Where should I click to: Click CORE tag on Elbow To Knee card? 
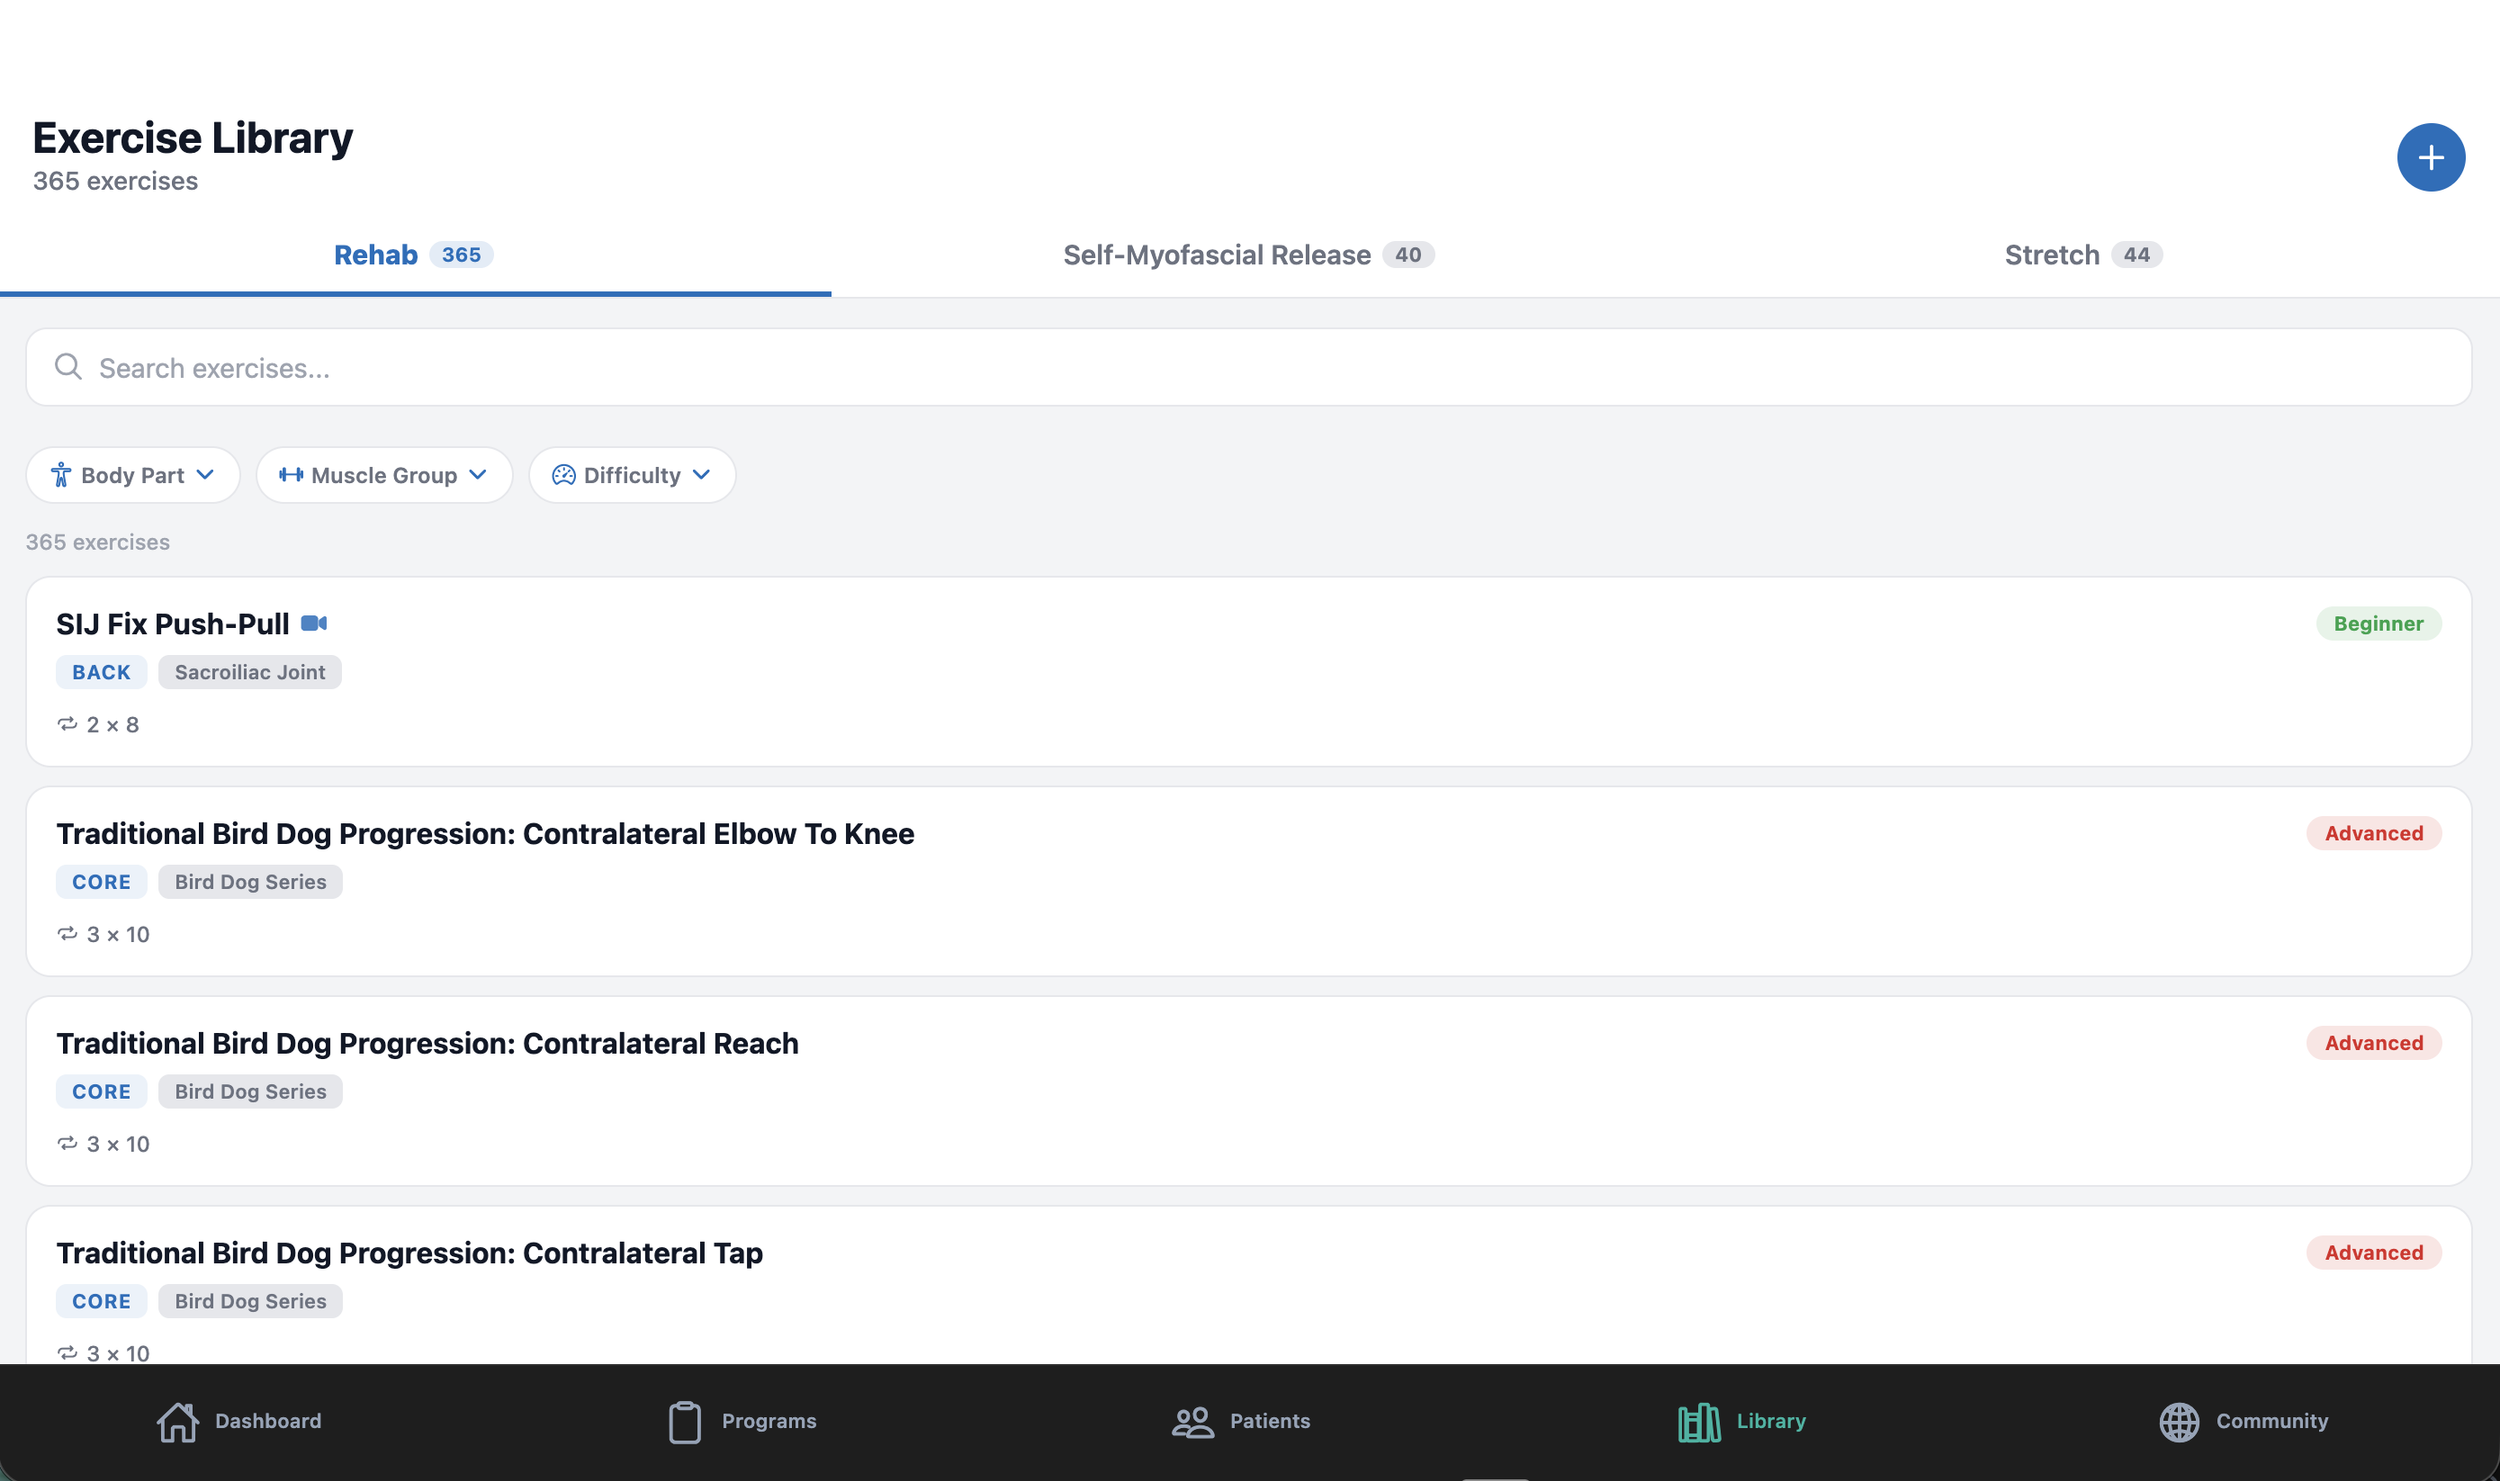pos(101,882)
